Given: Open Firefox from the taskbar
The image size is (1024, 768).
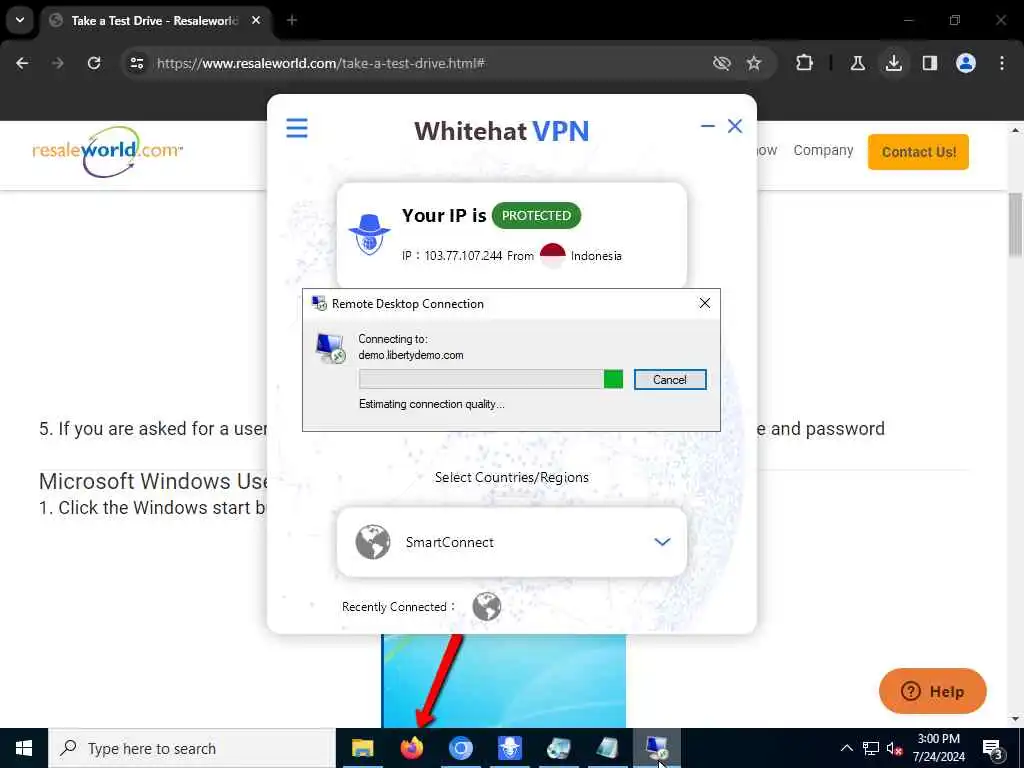Looking at the screenshot, I should pyautogui.click(x=411, y=748).
